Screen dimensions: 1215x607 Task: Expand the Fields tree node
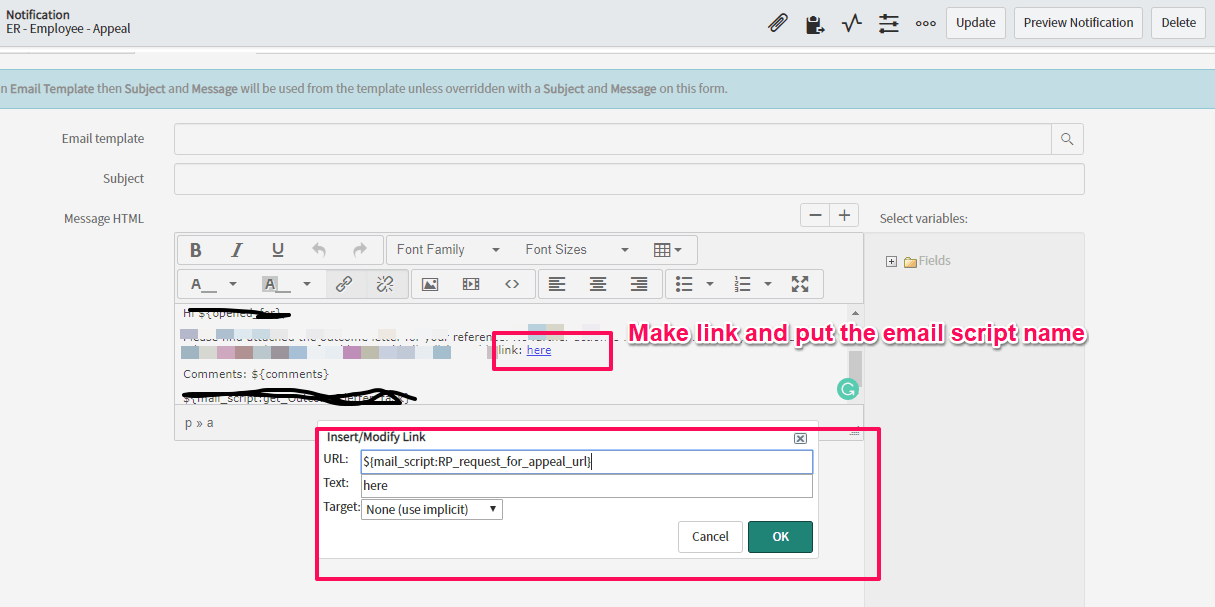891,262
